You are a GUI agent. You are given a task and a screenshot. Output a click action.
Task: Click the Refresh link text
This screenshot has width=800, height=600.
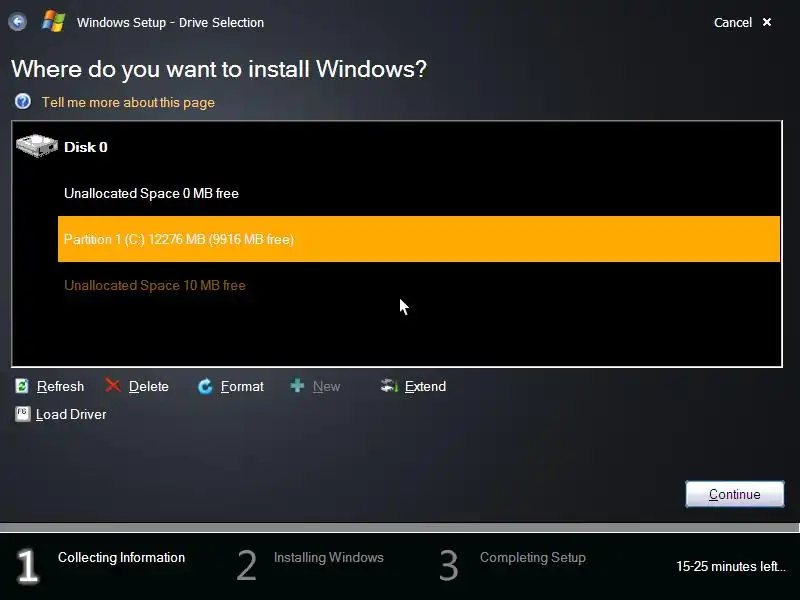tap(60, 387)
